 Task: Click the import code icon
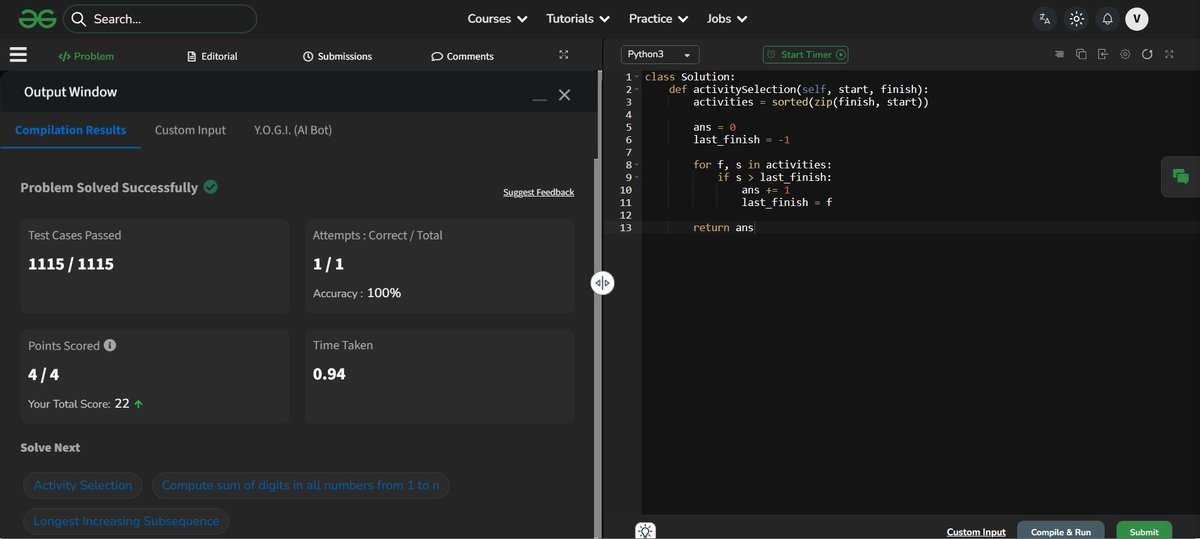[x=1103, y=55]
